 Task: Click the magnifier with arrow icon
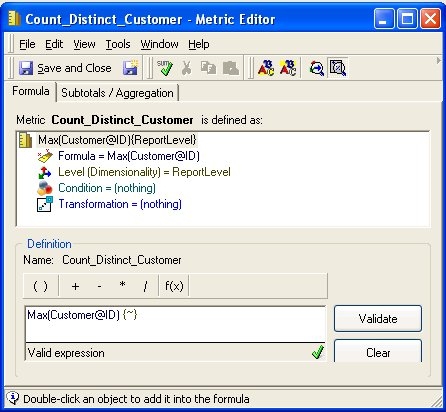(x=316, y=68)
